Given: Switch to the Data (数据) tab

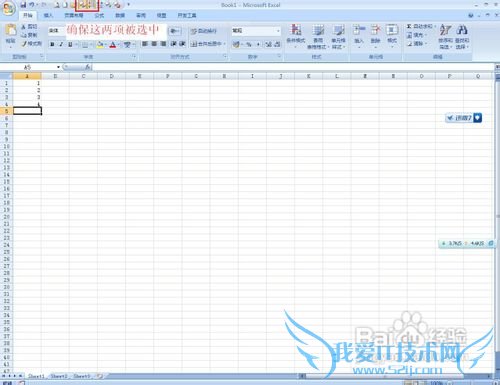Looking at the screenshot, I should point(120,15).
